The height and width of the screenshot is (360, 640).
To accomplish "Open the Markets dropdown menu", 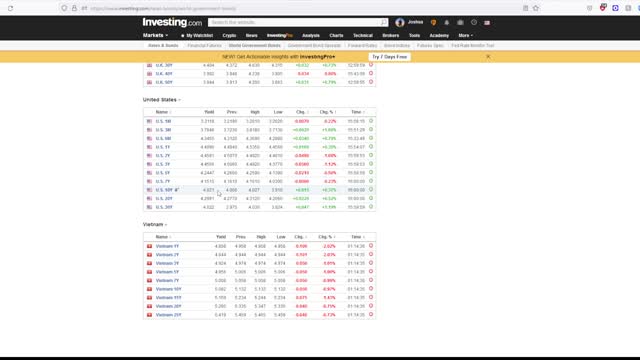I will coord(155,36).
